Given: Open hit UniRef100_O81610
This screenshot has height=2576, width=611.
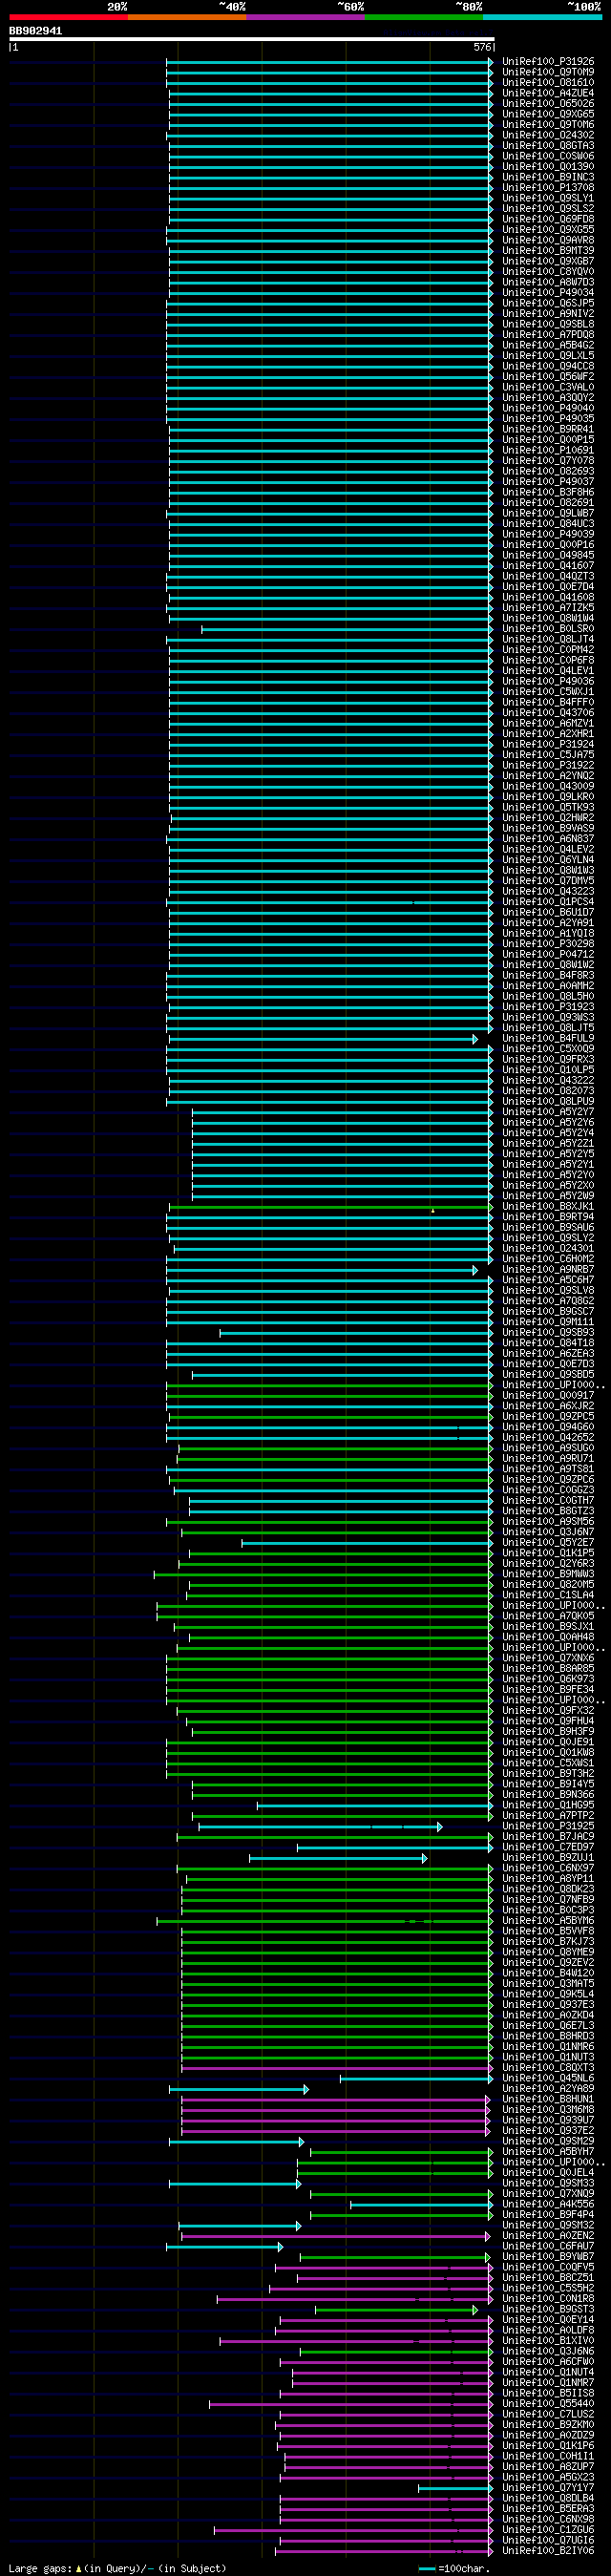Looking at the screenshot, I should click(x=548, y=82).
